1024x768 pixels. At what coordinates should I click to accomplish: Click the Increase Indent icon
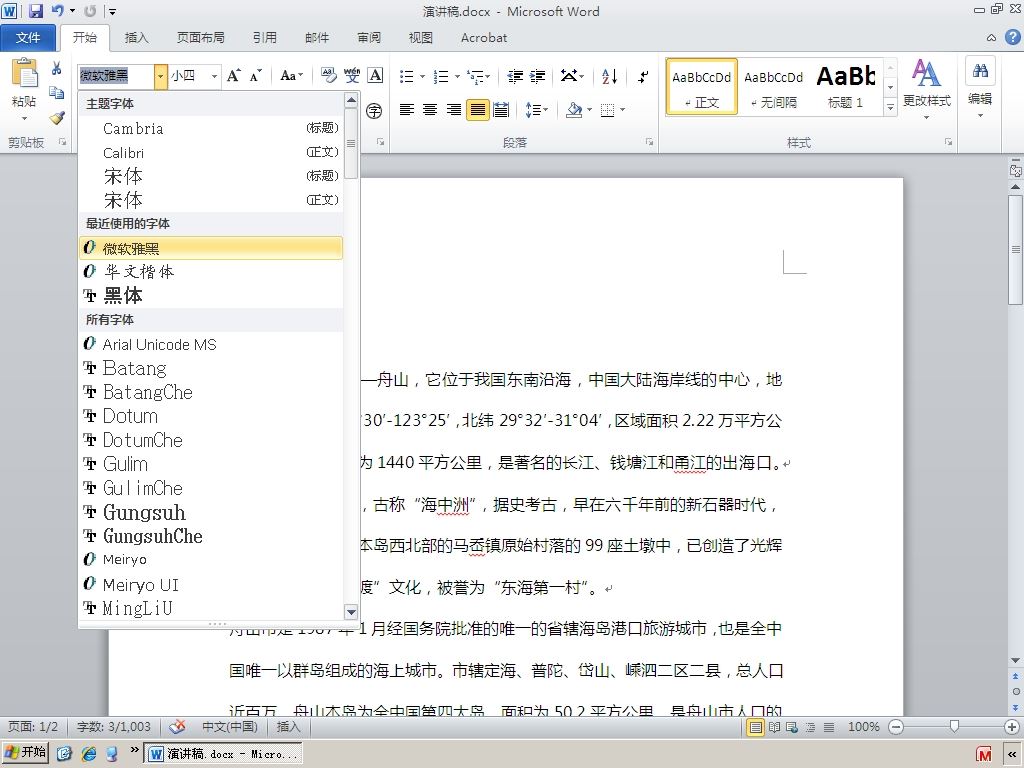tap(537, 76)
